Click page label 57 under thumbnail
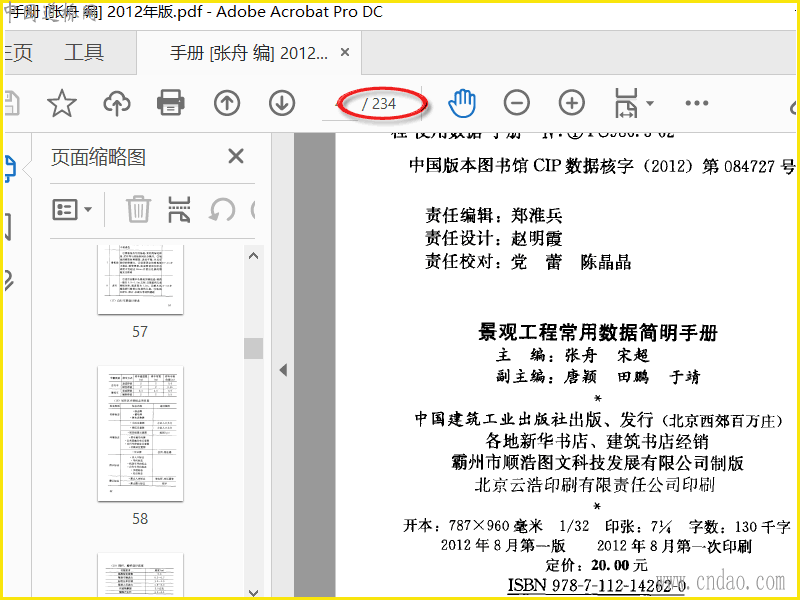 140,332
